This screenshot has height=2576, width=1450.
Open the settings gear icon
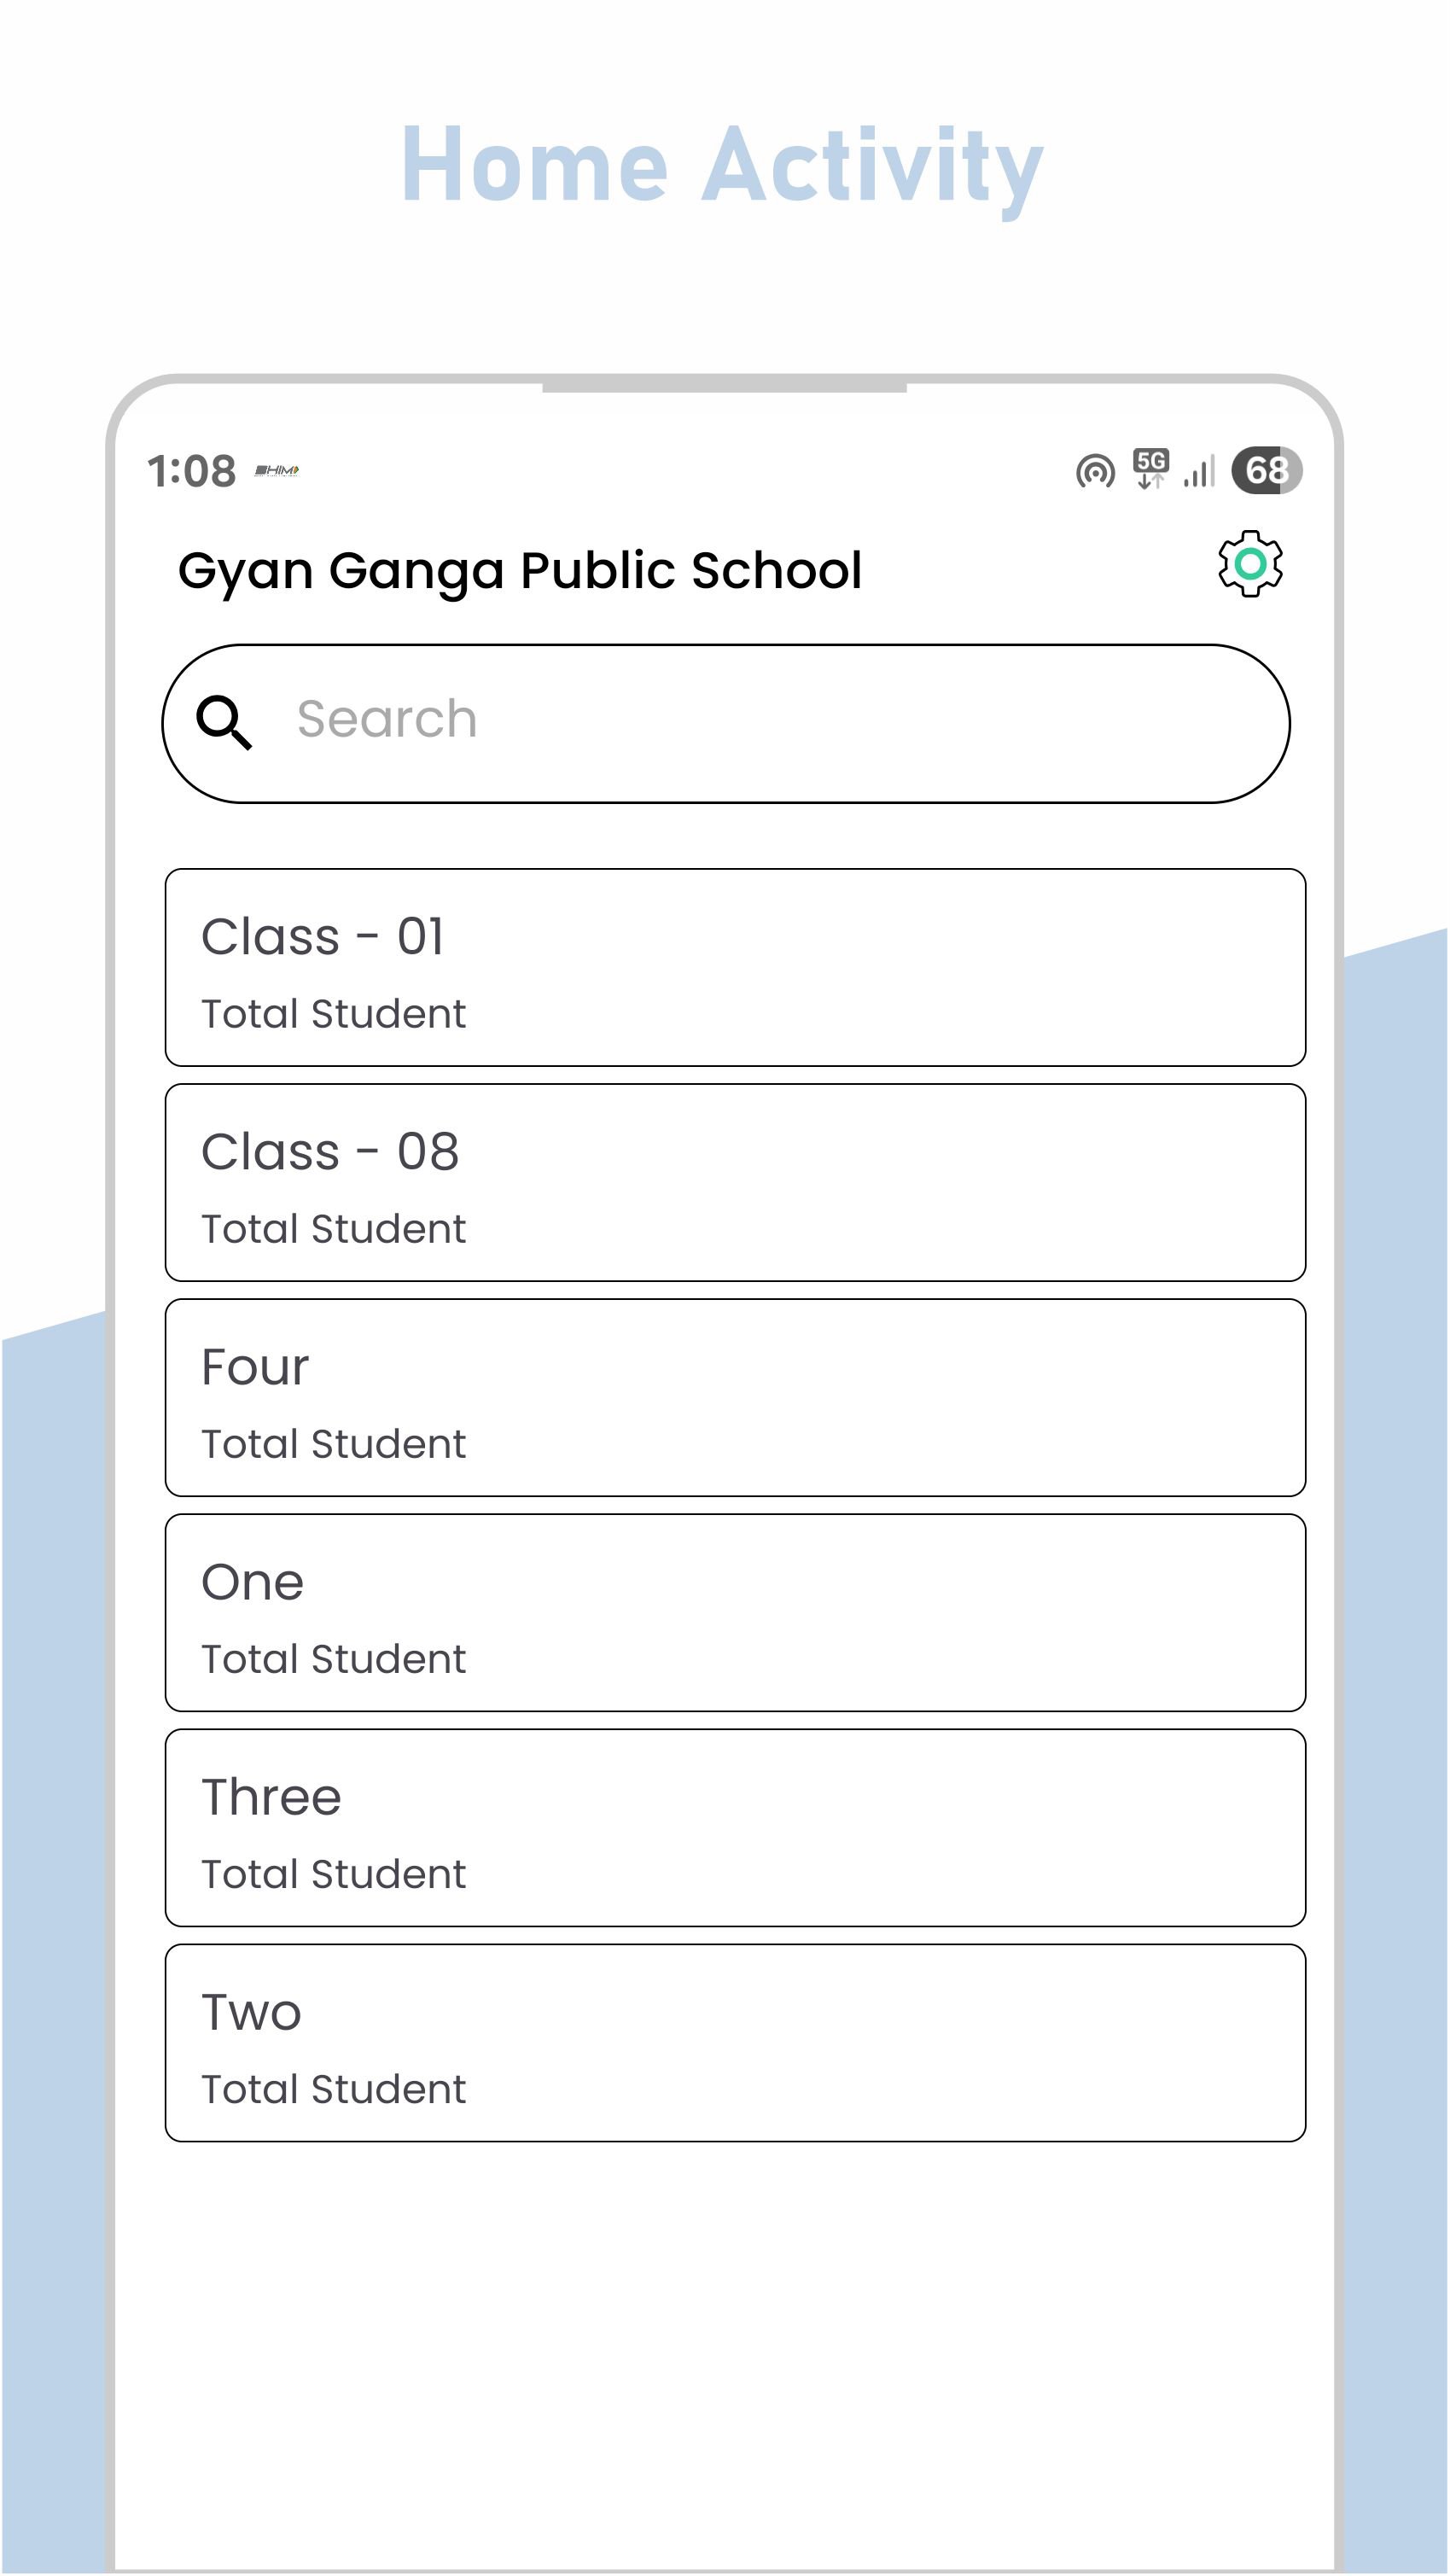click(x=1249, y=564)
